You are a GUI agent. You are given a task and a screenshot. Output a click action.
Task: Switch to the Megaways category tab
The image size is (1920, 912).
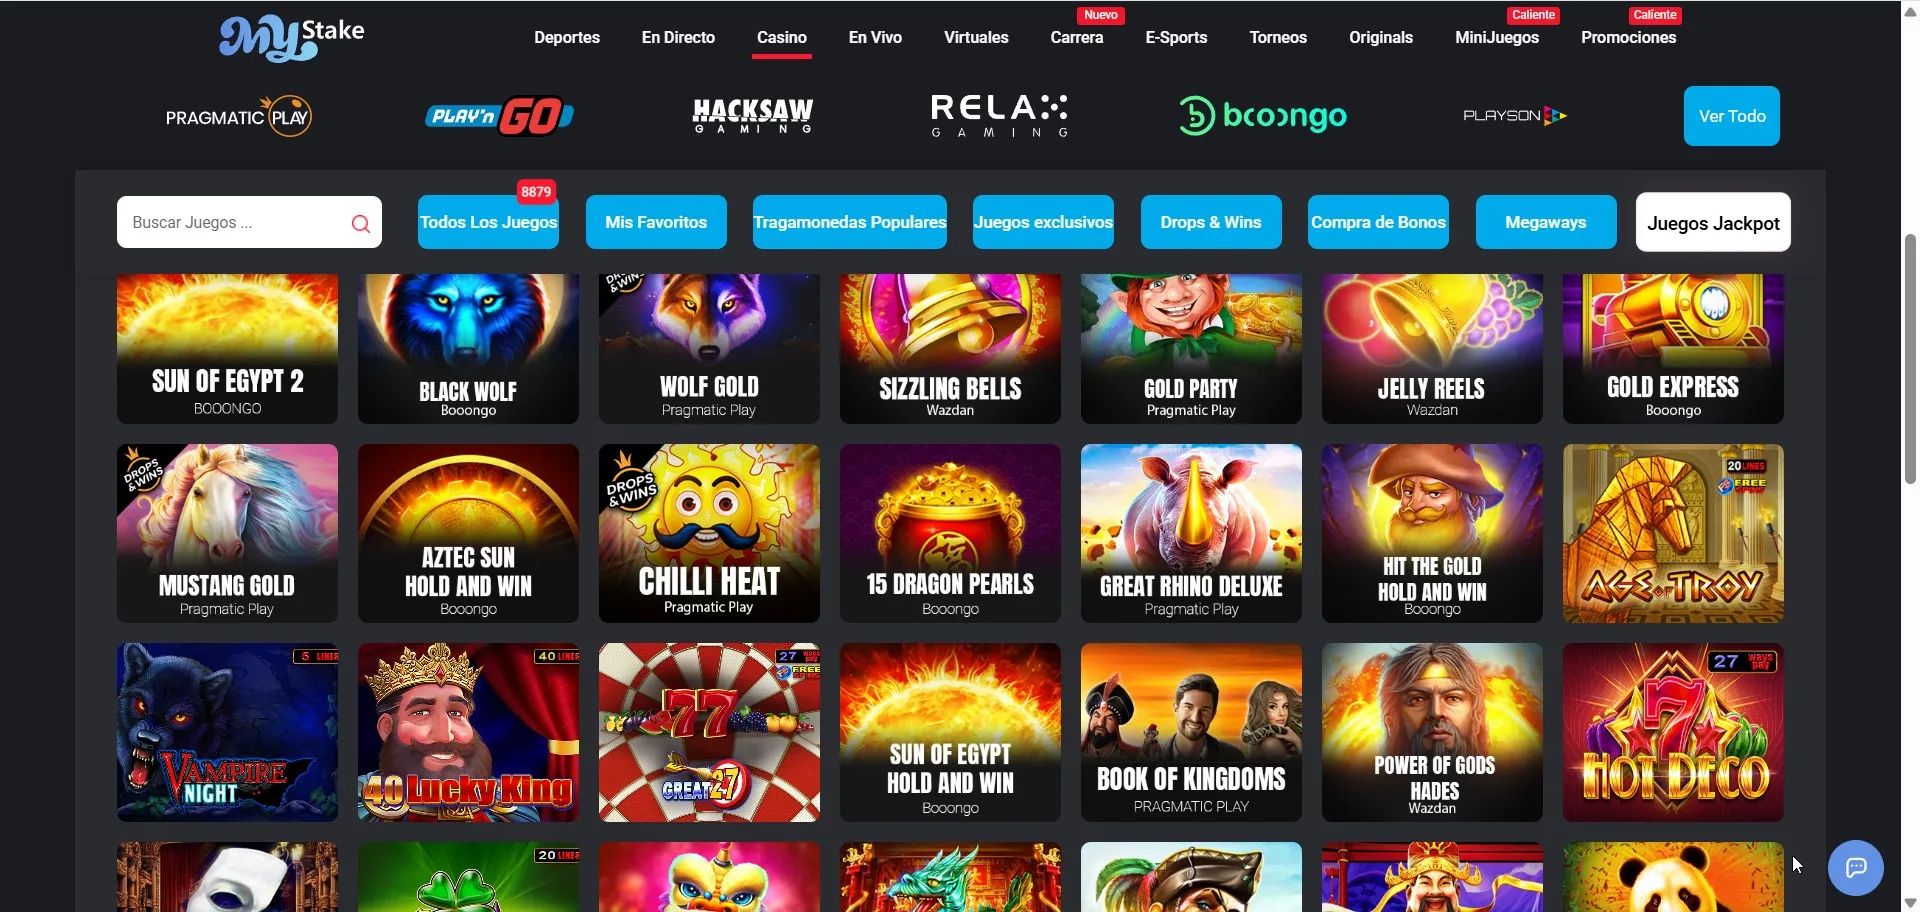[x=1546, y=222]
